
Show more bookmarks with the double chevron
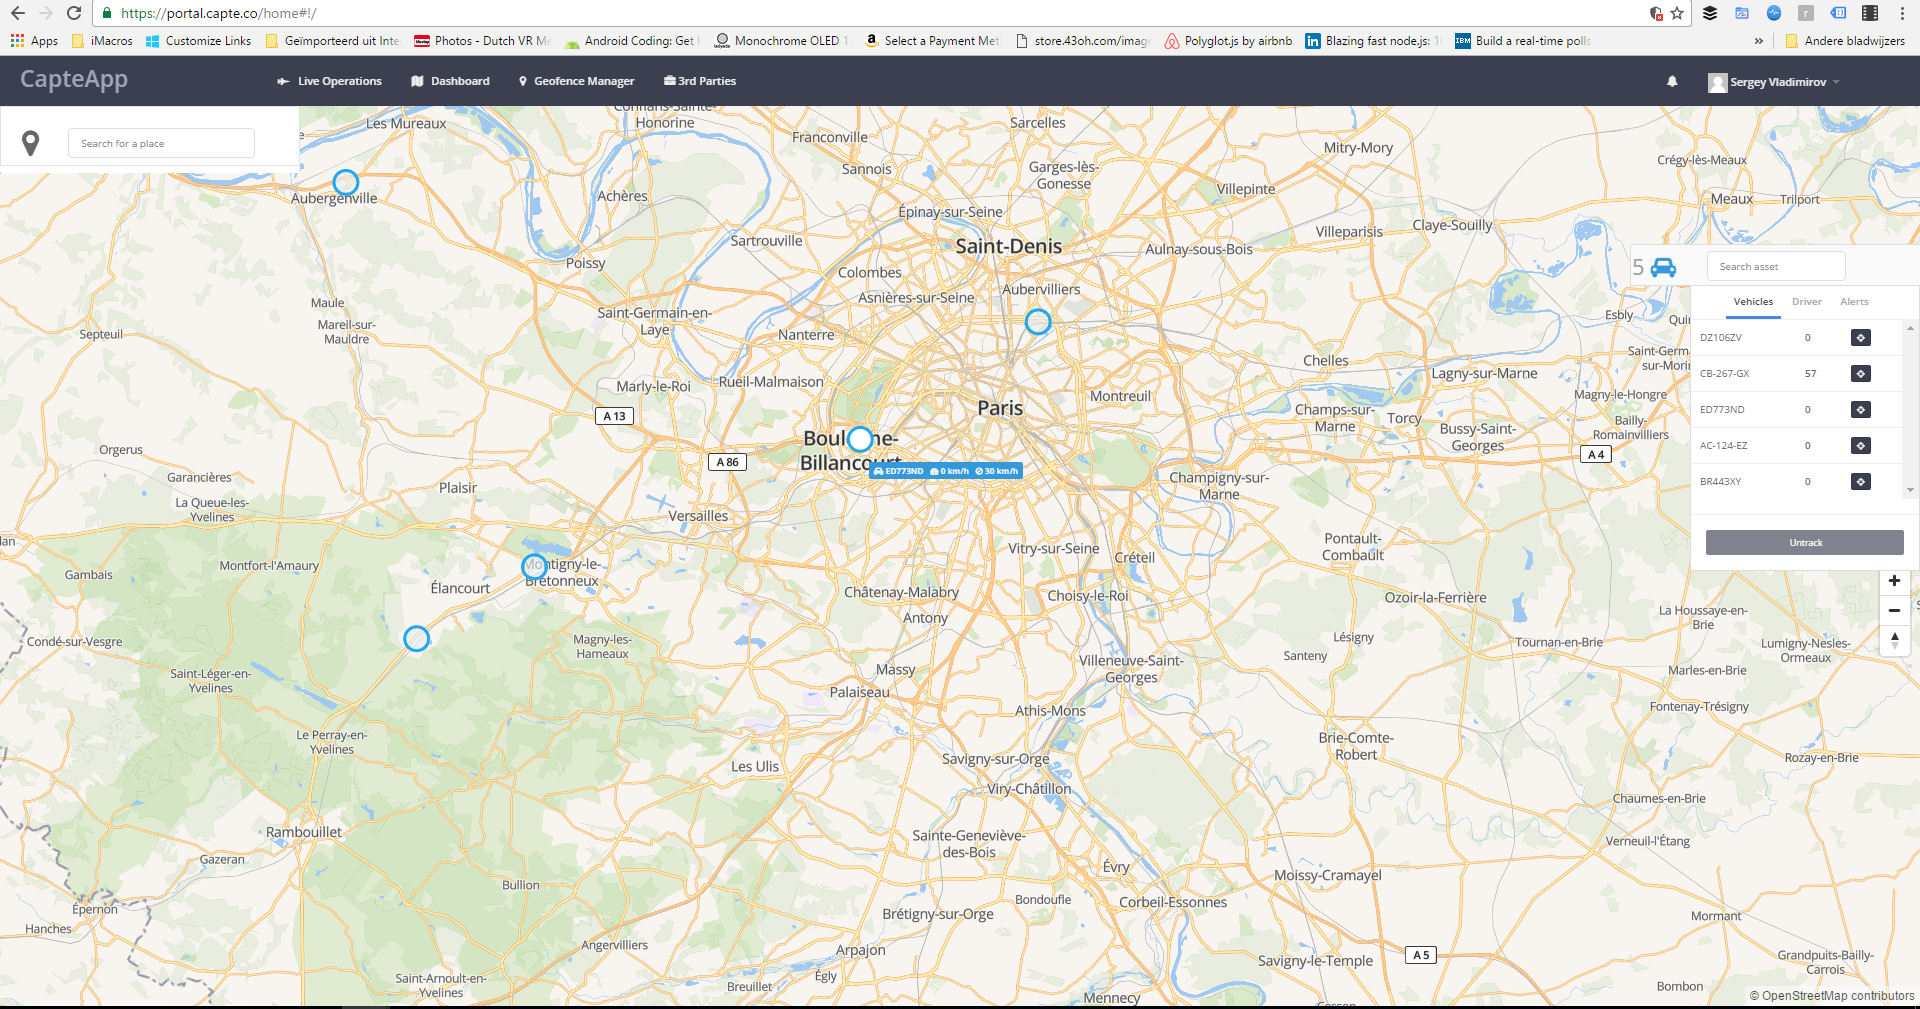tap(1759, 41)
